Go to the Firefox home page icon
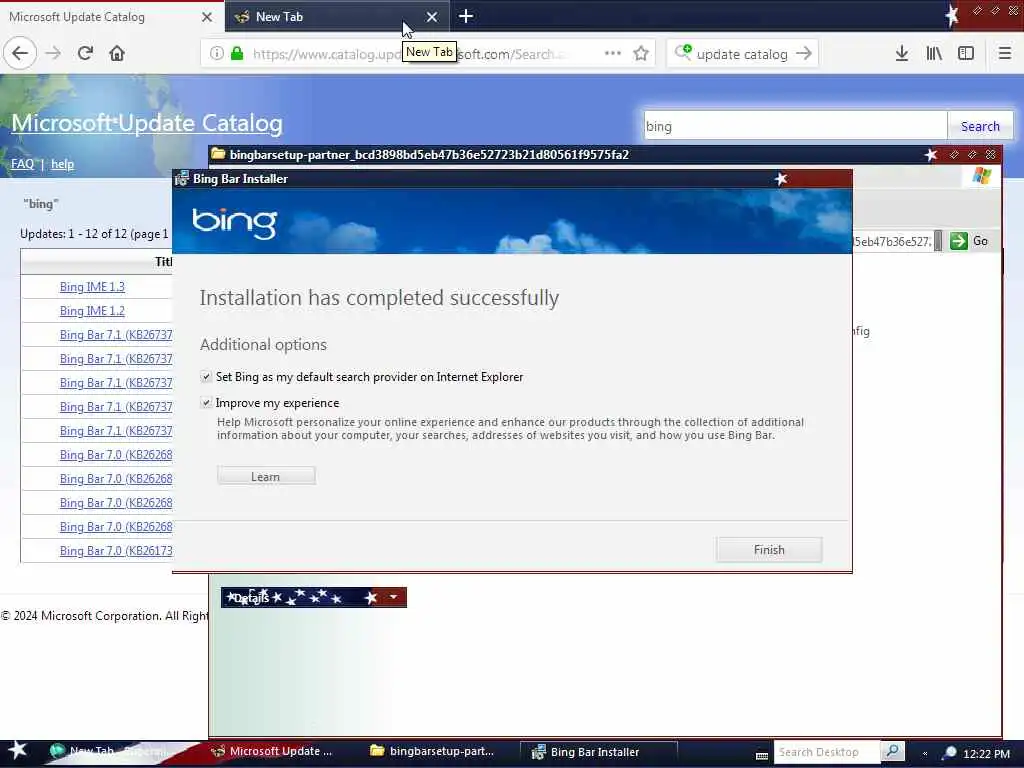Screen dimensions: 1024x768 coord(117,53)
